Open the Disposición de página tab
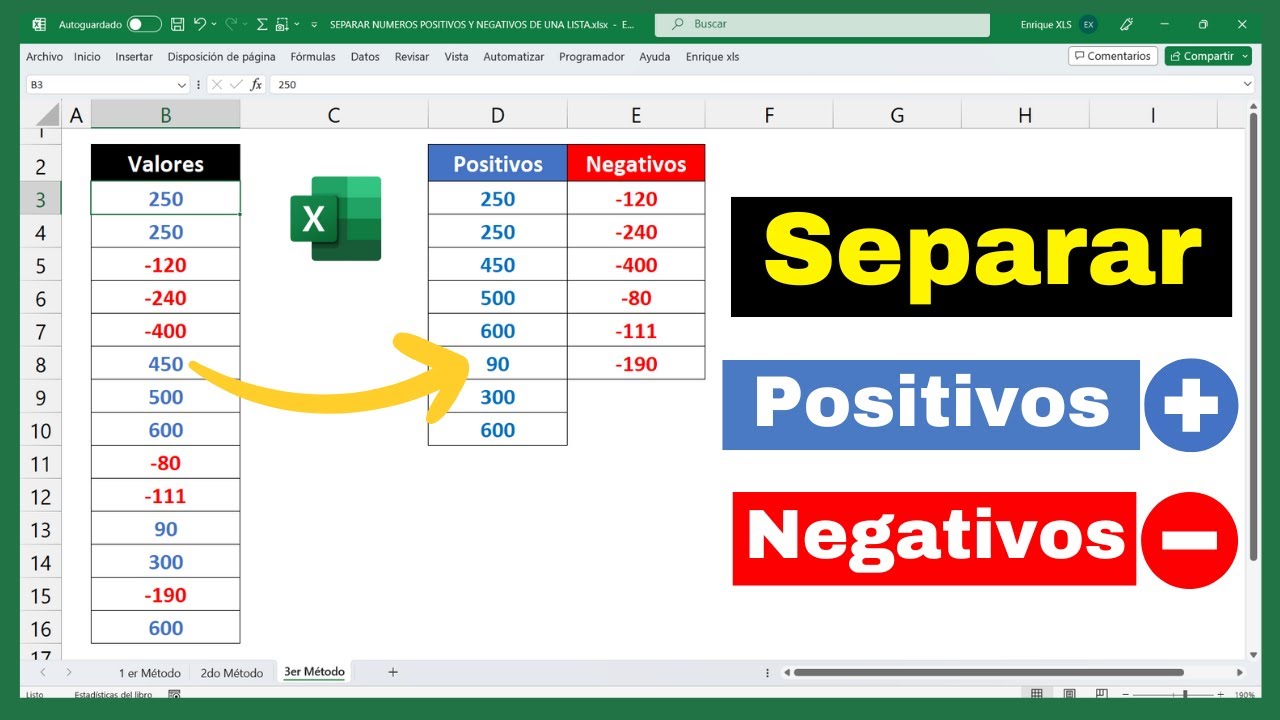Viewport: 1280px width, 720px height. coord(221,57)
